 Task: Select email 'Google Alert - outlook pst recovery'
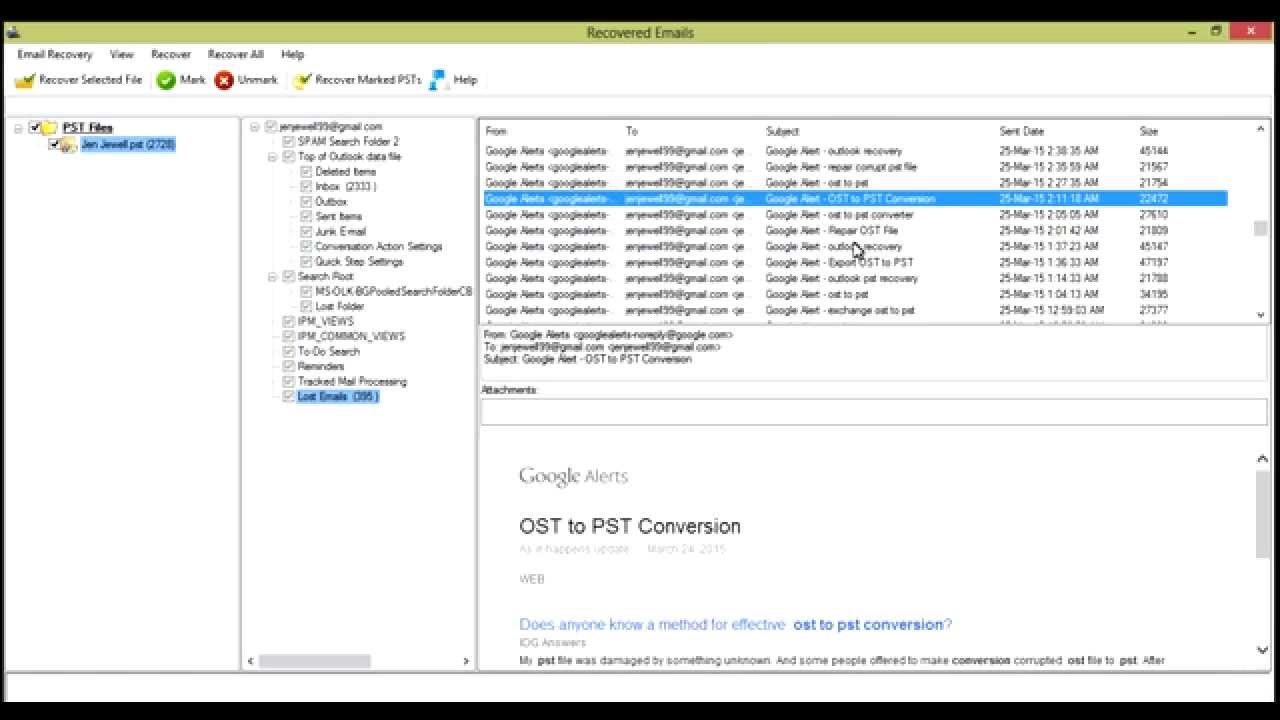click(855, 279)
